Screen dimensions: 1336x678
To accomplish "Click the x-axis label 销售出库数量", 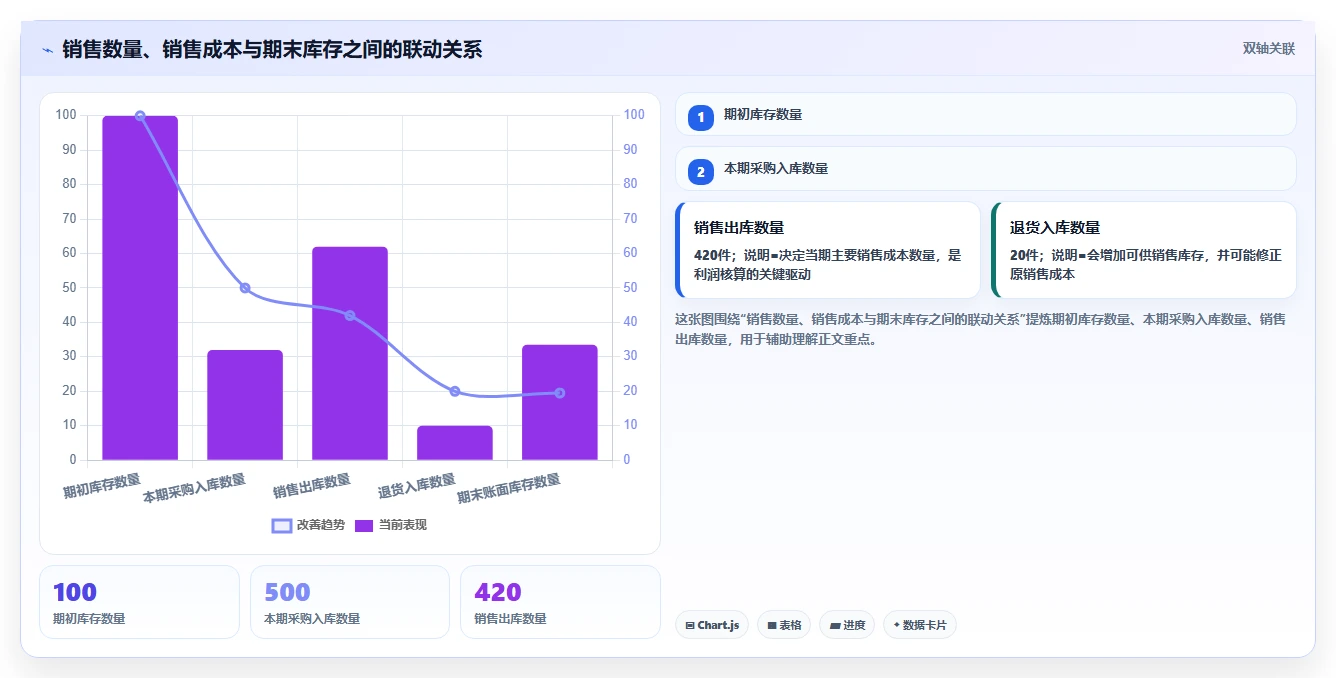I will tap(312, 486).
